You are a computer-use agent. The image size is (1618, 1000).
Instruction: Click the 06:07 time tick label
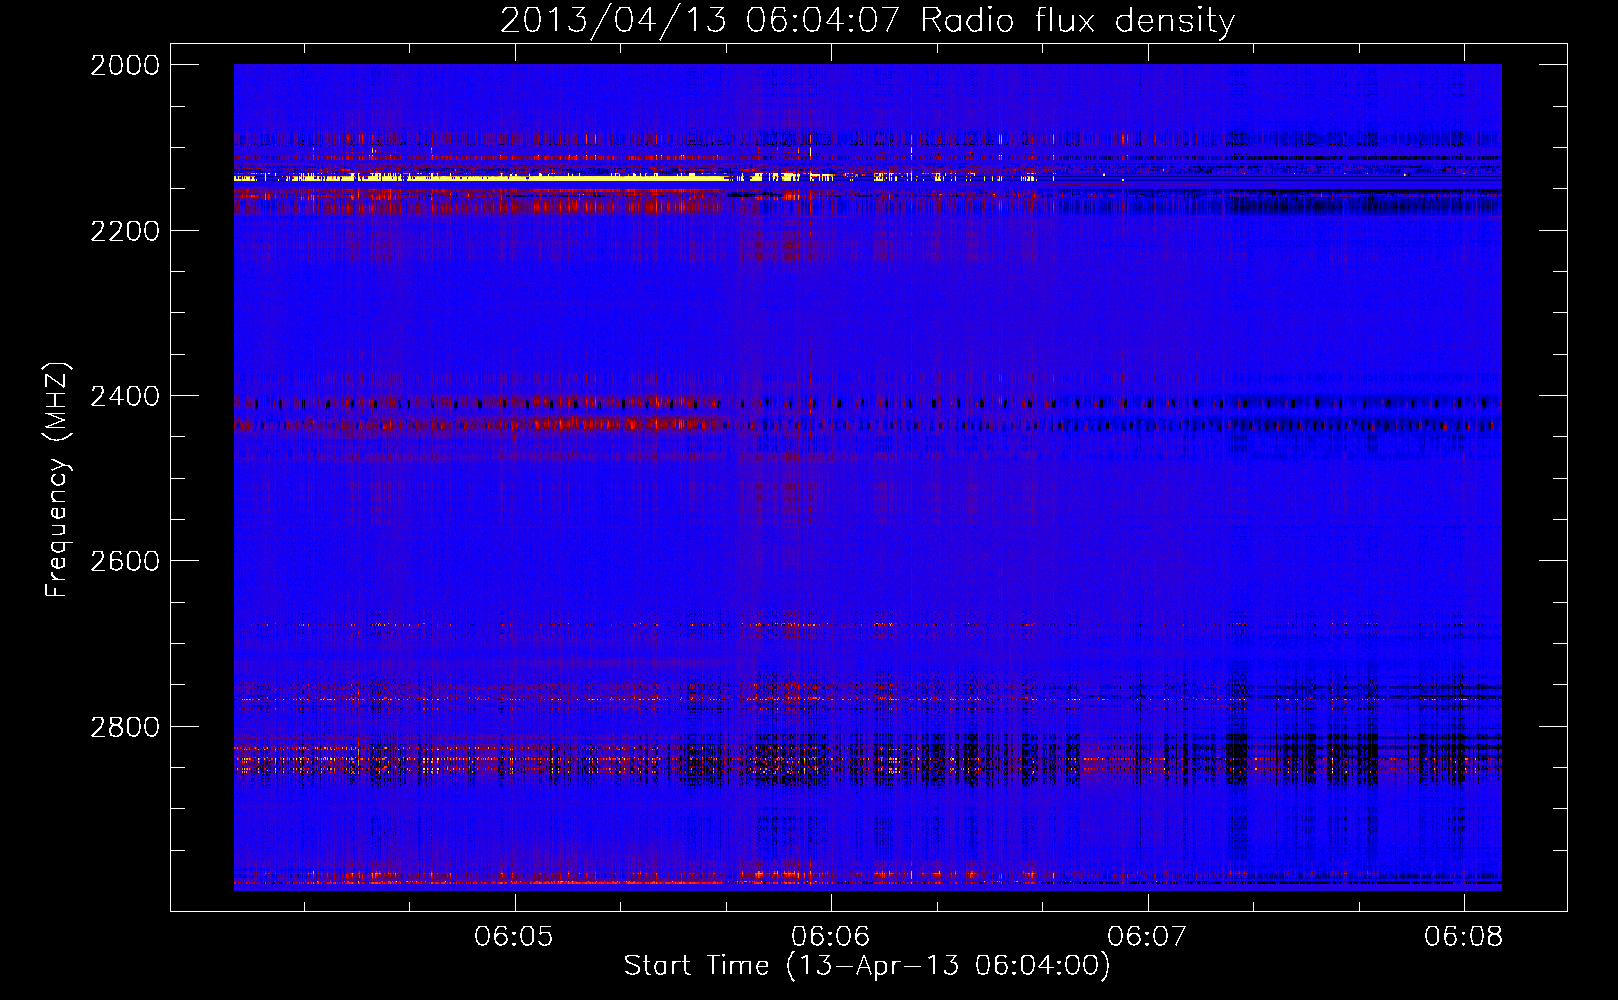click(1148, 936)
